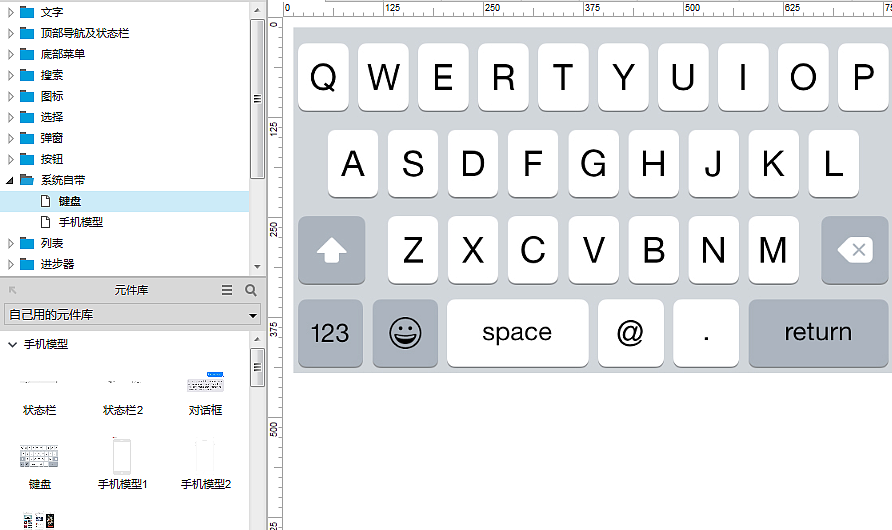Click the 元件库 panel pop-out arrow icon

tap(13, 291)
